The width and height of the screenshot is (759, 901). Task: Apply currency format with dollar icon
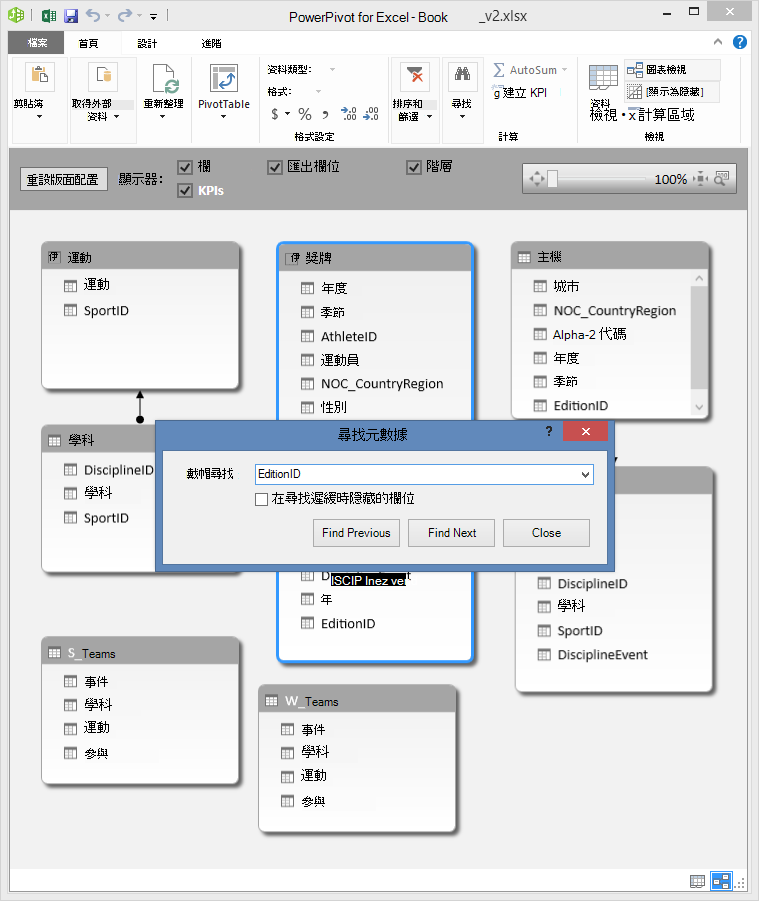[275, 114]
